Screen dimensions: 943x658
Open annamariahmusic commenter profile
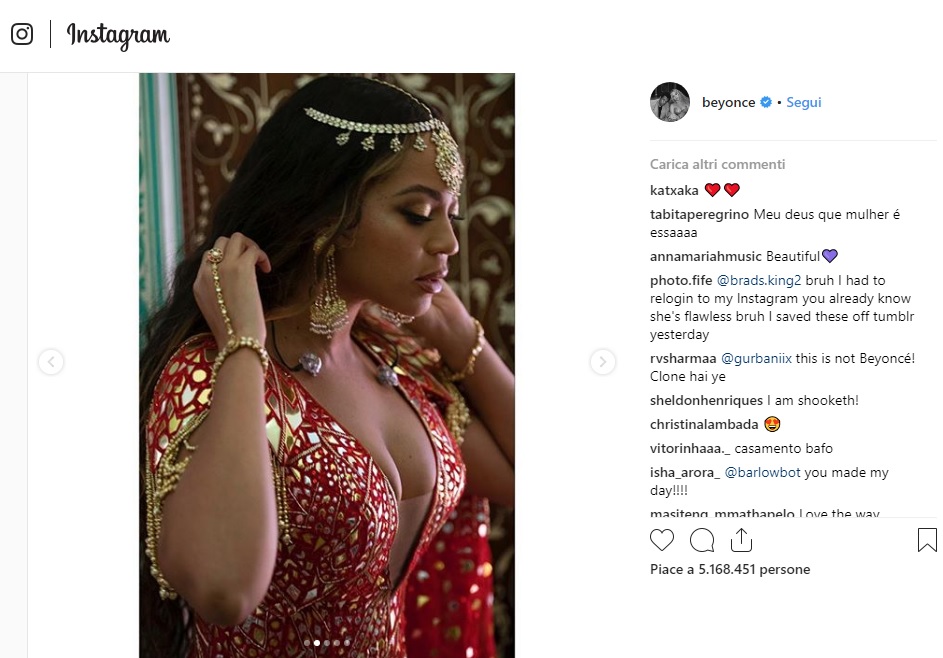706,256
